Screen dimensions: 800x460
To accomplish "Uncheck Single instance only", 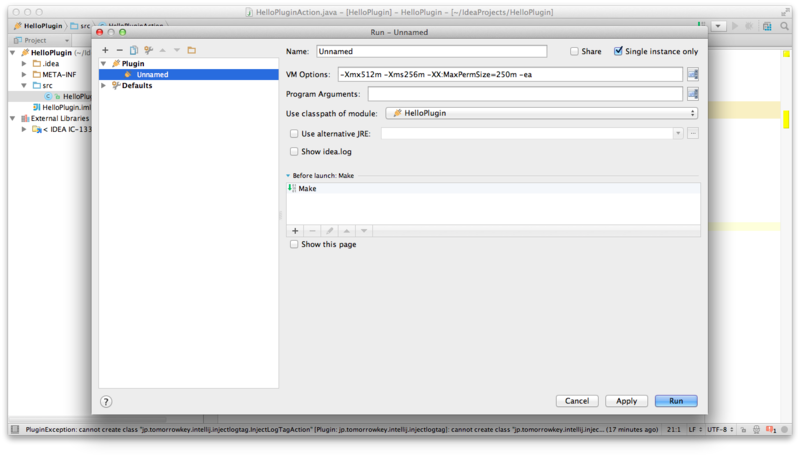I will coord(618,51).
